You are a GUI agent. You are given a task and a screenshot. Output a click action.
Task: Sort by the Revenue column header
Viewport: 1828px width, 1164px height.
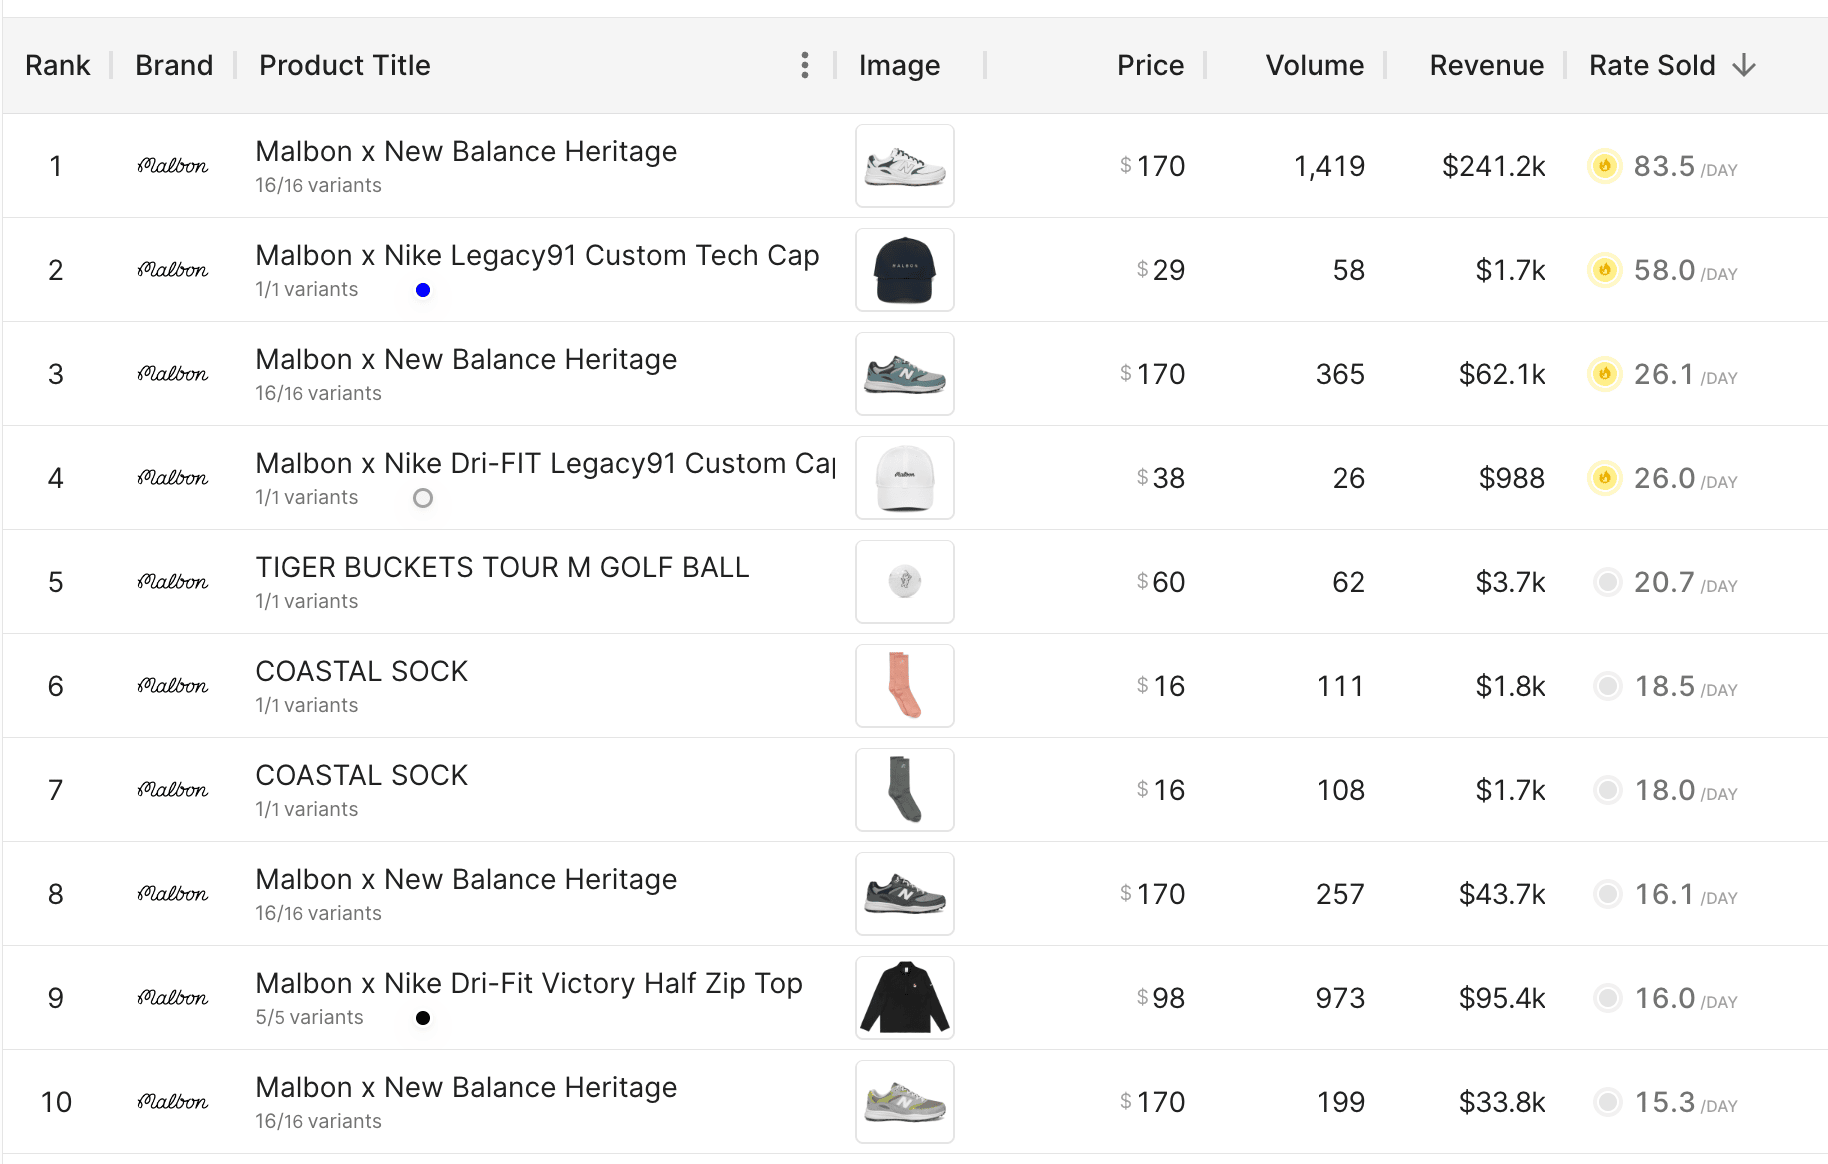(x=1486, y=66)
